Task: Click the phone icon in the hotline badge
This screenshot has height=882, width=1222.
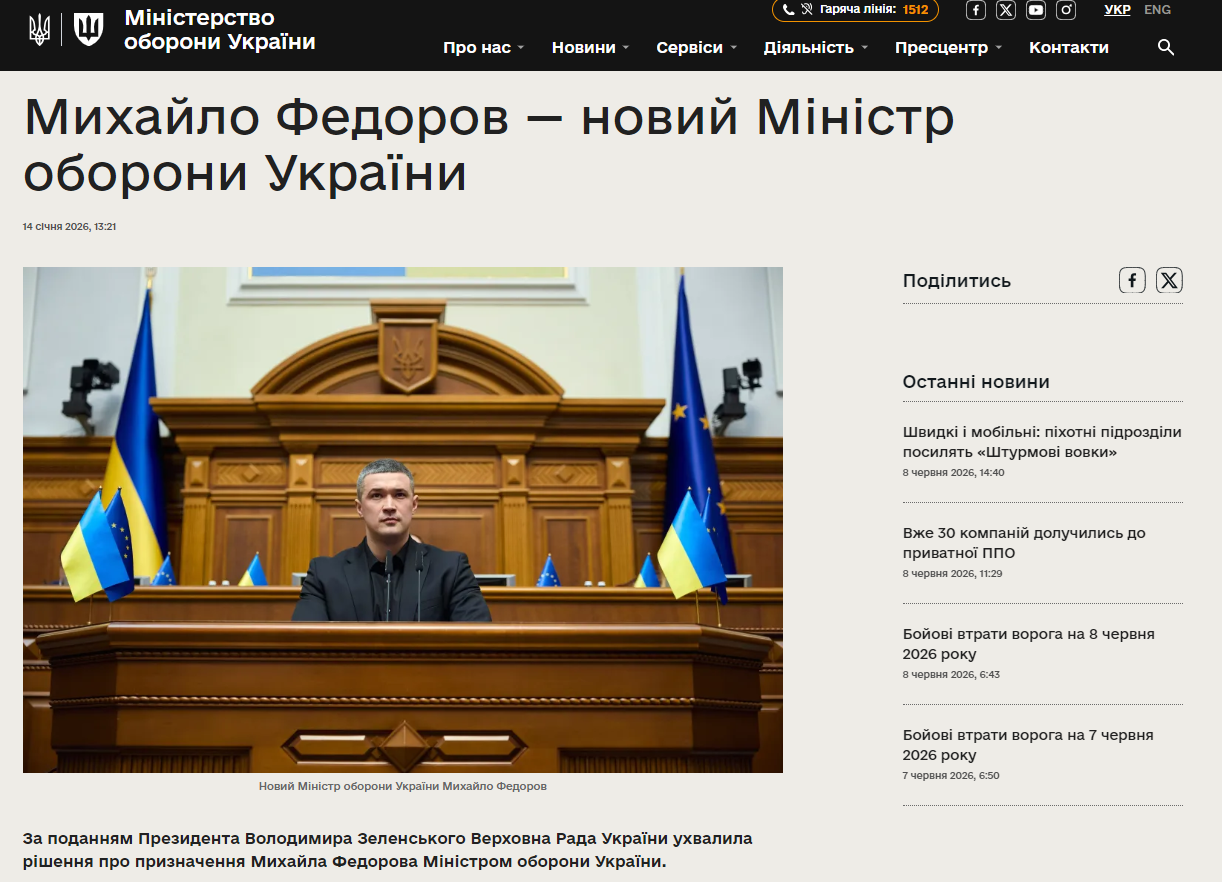Action: point(788,10)
